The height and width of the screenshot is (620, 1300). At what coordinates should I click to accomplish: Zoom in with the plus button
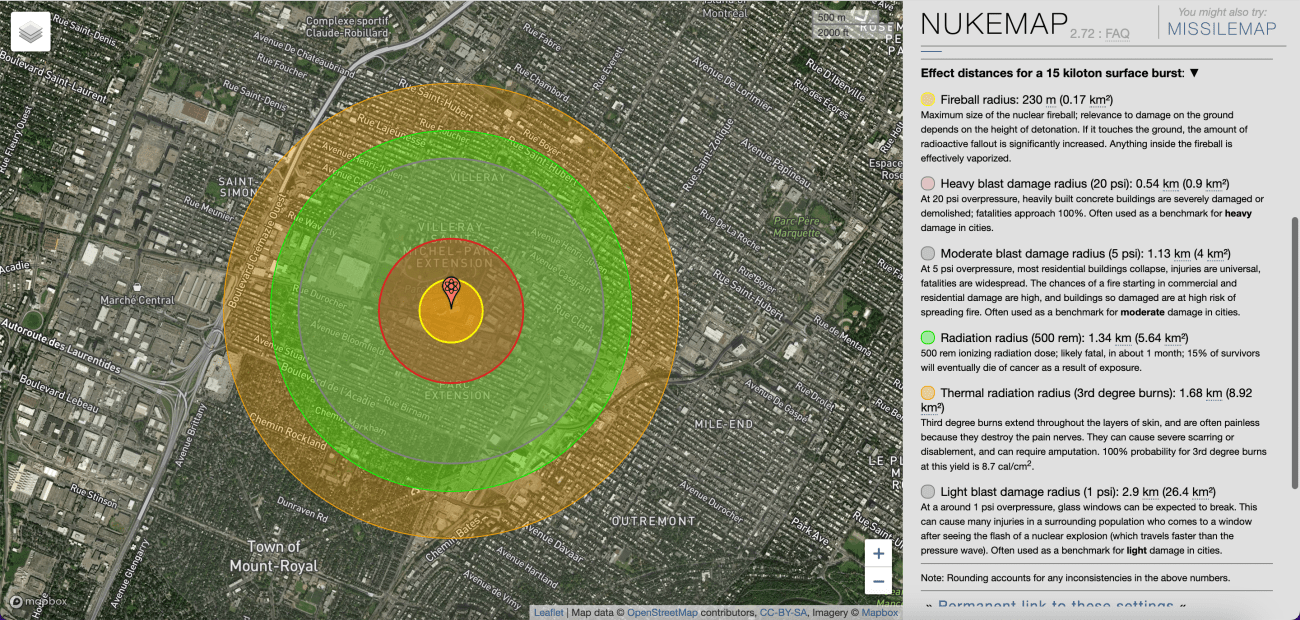[878, 553]
